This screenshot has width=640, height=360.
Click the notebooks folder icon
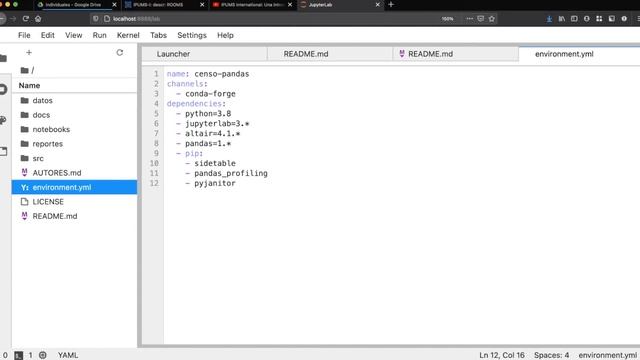pos(24,129)
